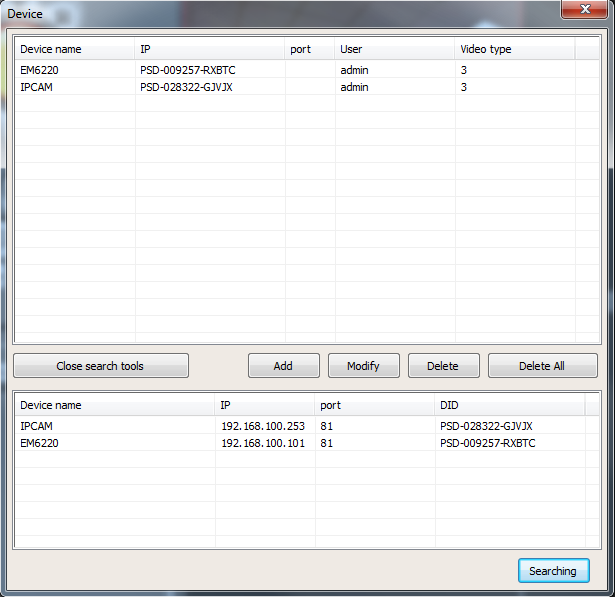Viewport: 615px width, 597px height.
Task: Click the User column header
Action: pos(395,49)
